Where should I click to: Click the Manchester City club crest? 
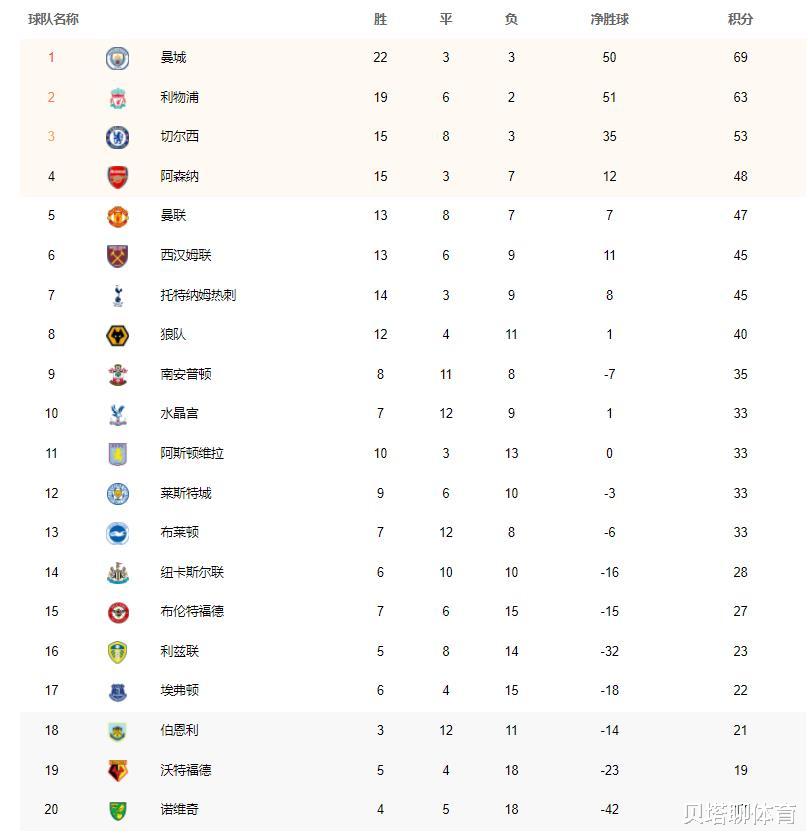click(117, 58)
